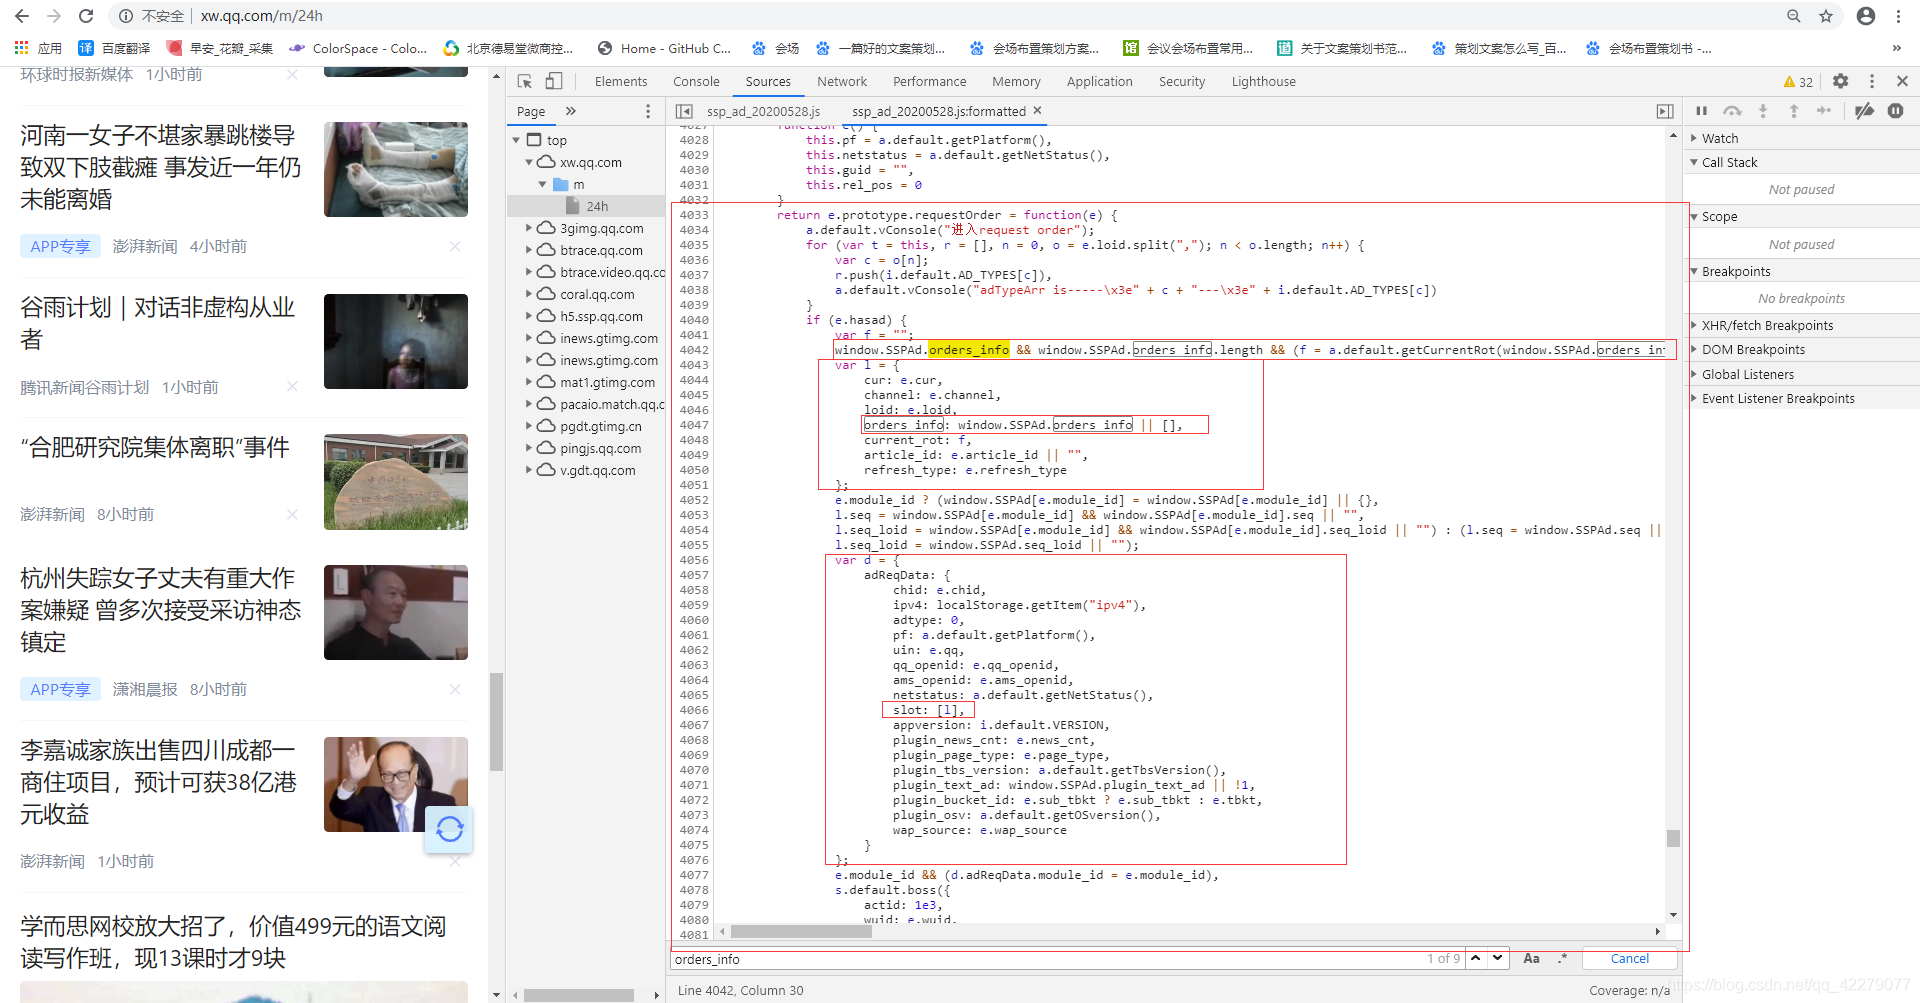Toggle regex search option
The image size is (1920, 1003).
1562,958
